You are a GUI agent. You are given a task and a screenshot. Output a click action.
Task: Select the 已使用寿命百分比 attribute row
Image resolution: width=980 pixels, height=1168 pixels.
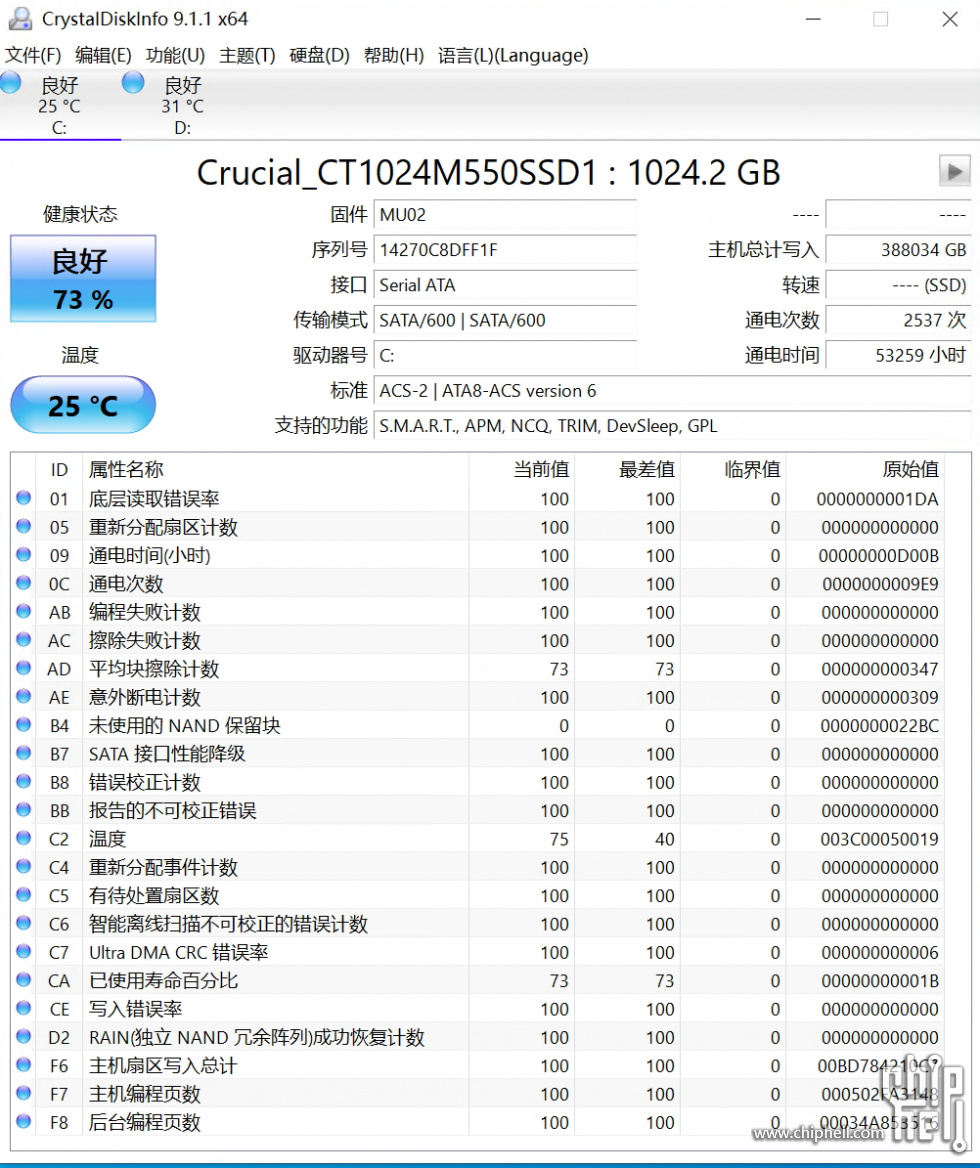pos(477,980)
